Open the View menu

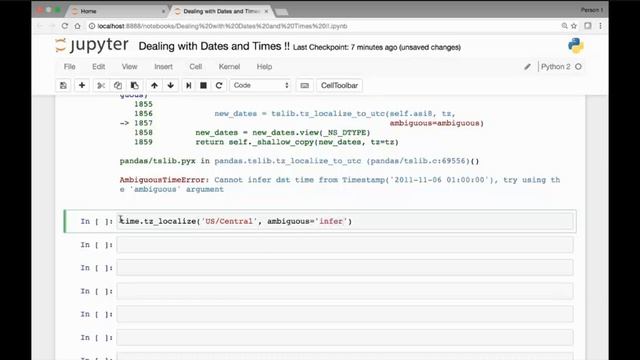coord(129,67)
